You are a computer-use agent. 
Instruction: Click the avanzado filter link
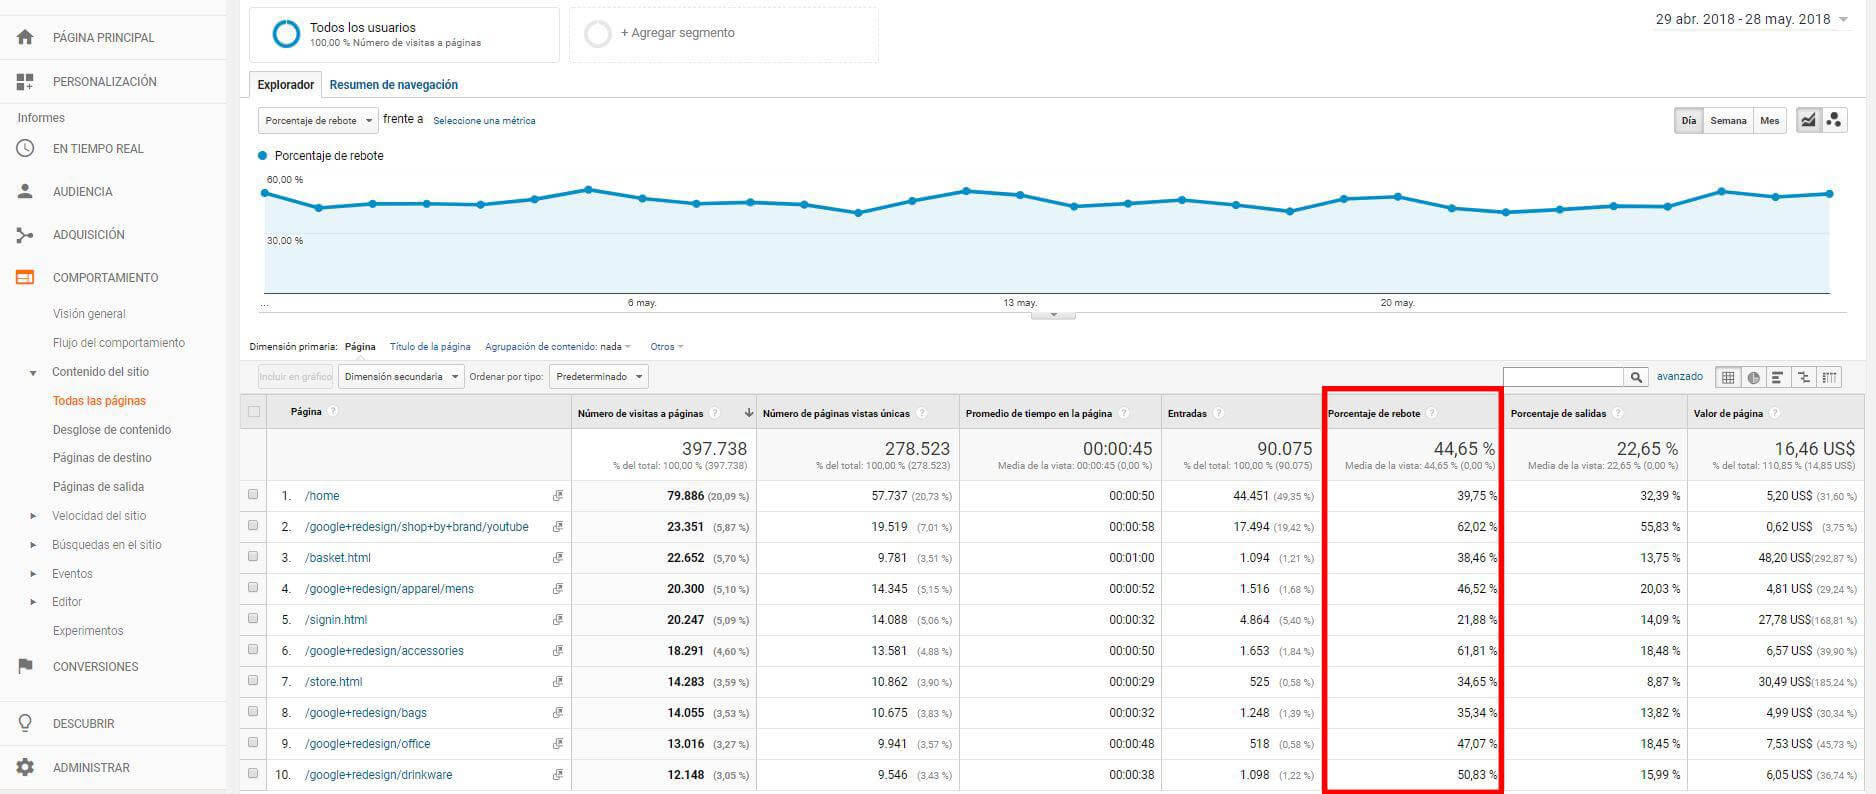pos(1680,377)
